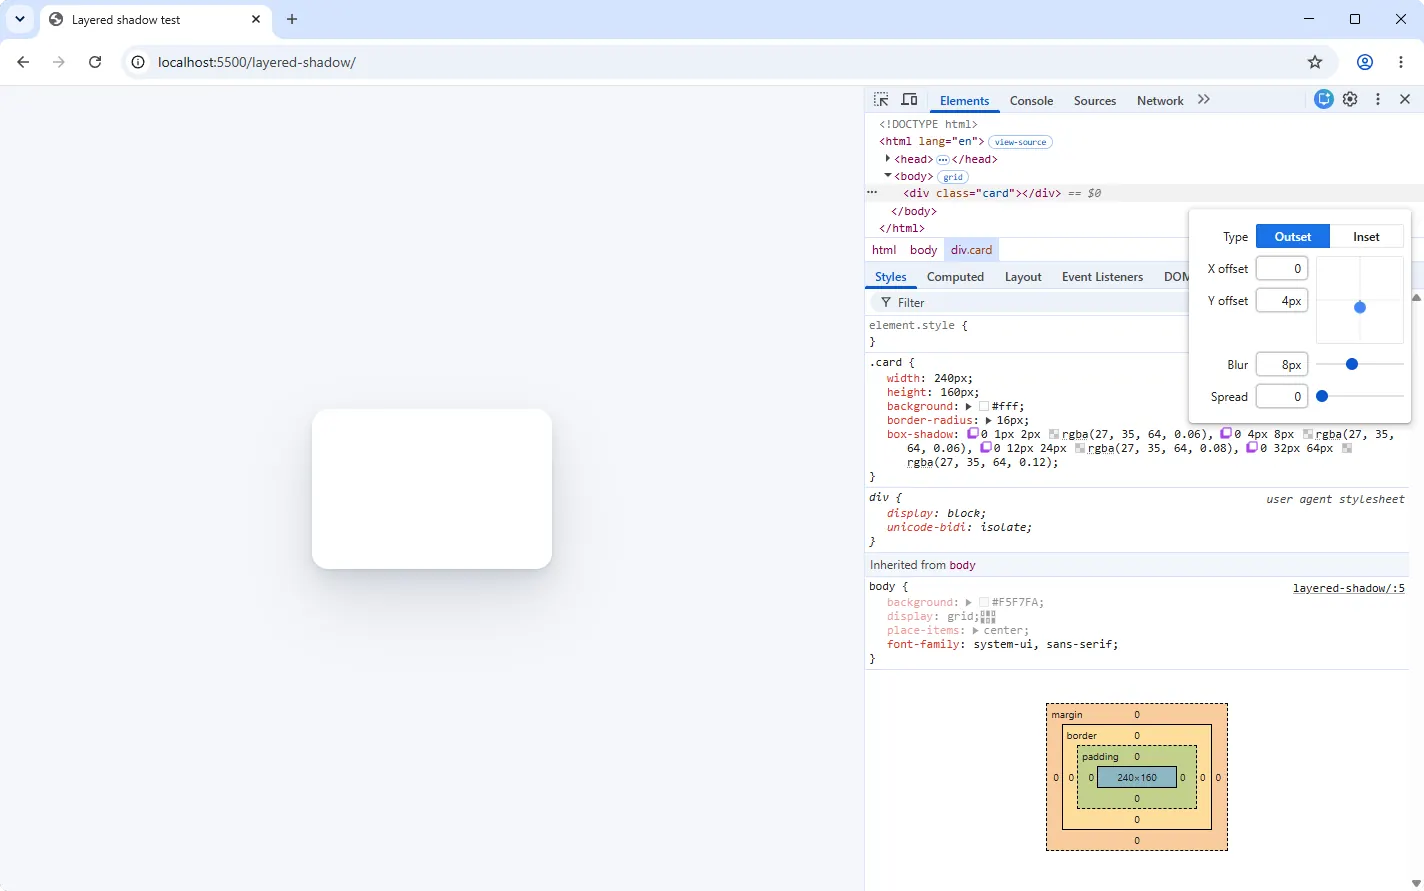Viewport: 1424px width, 891px height.
Task: Open the DevTools settings gear
Action: [x=1350, y=99]
